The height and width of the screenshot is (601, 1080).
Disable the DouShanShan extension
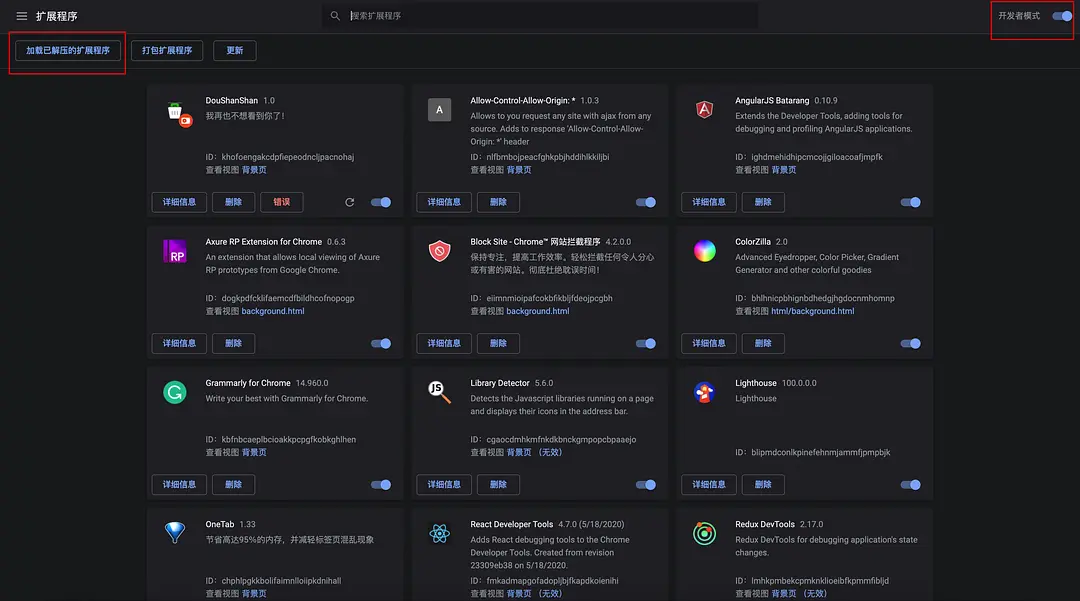point(381,202)
